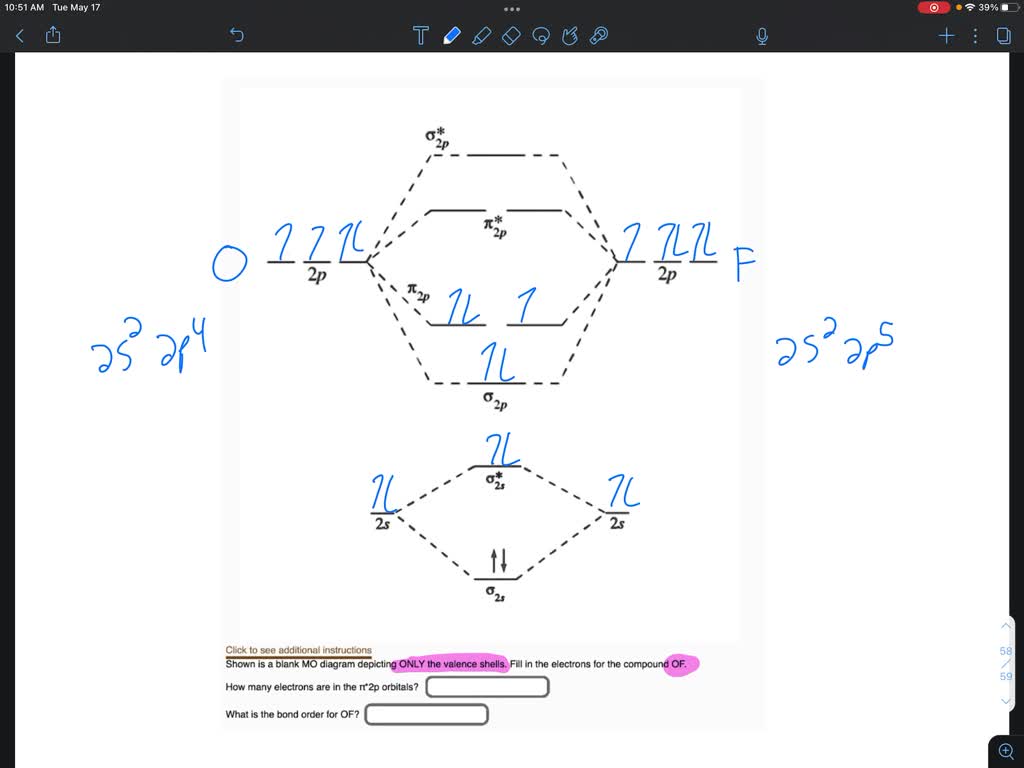Toggle the hand gesture tool
This screenshot has width=1024, height=768.
(570, 35)
